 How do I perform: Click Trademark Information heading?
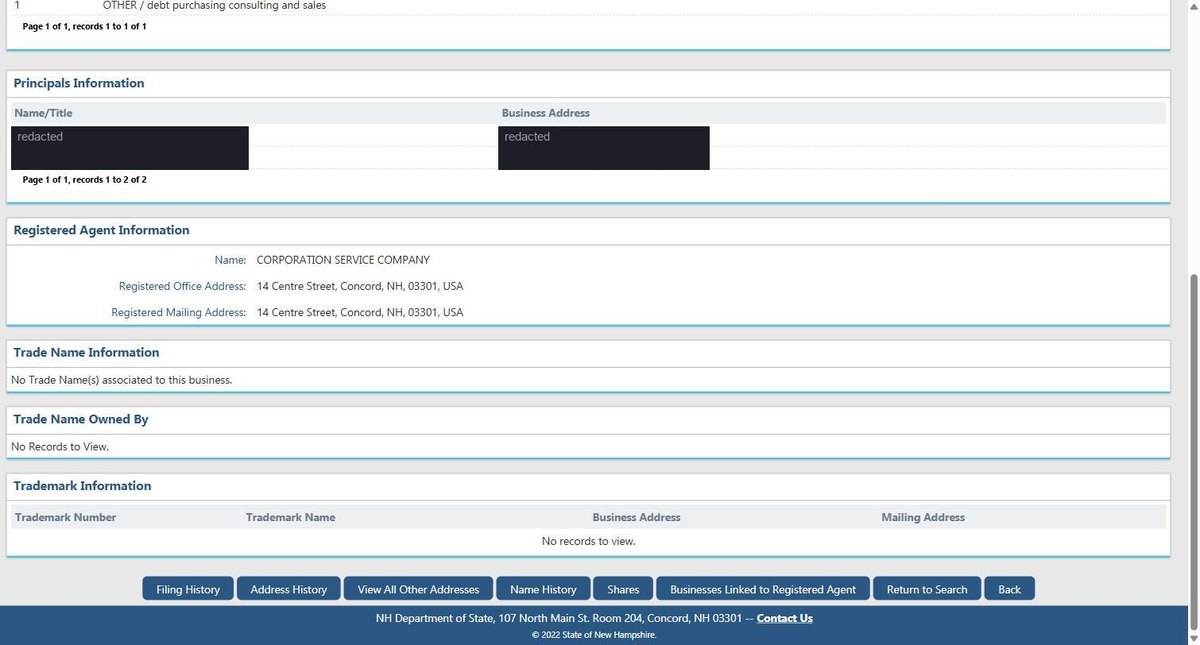pos(82,485)
